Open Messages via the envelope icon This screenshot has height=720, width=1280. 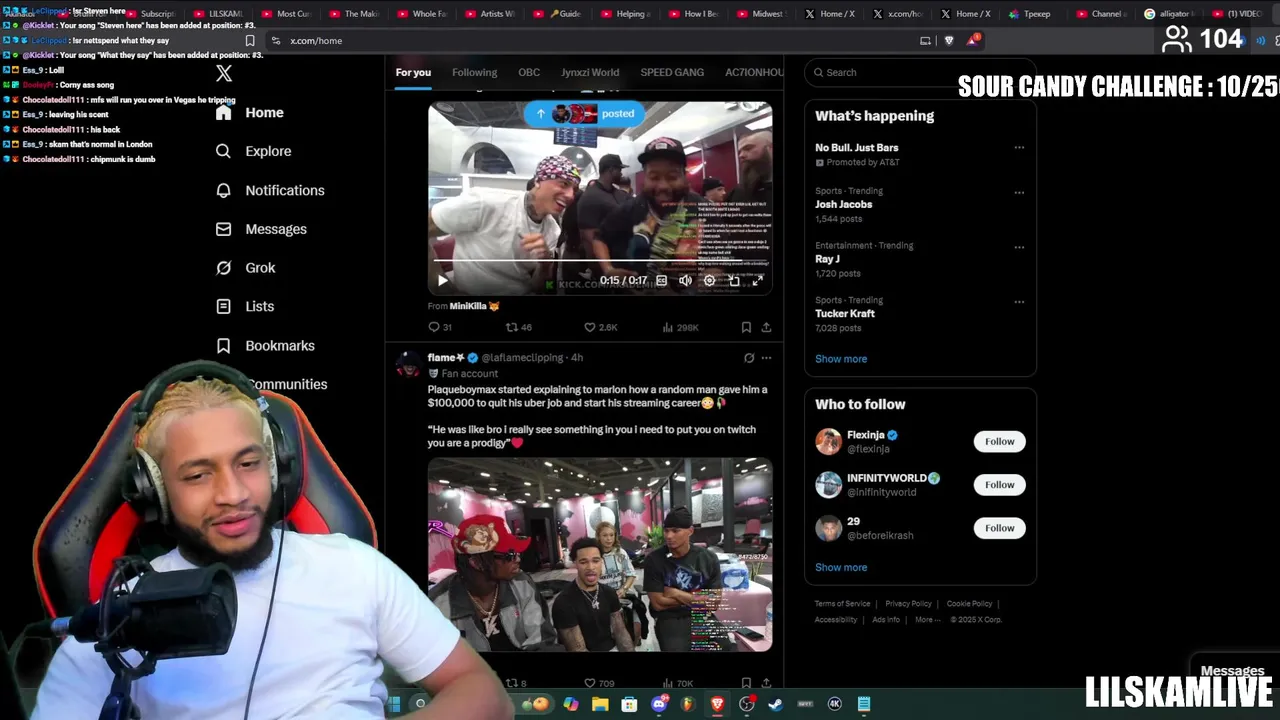click(x=261, y=229)
